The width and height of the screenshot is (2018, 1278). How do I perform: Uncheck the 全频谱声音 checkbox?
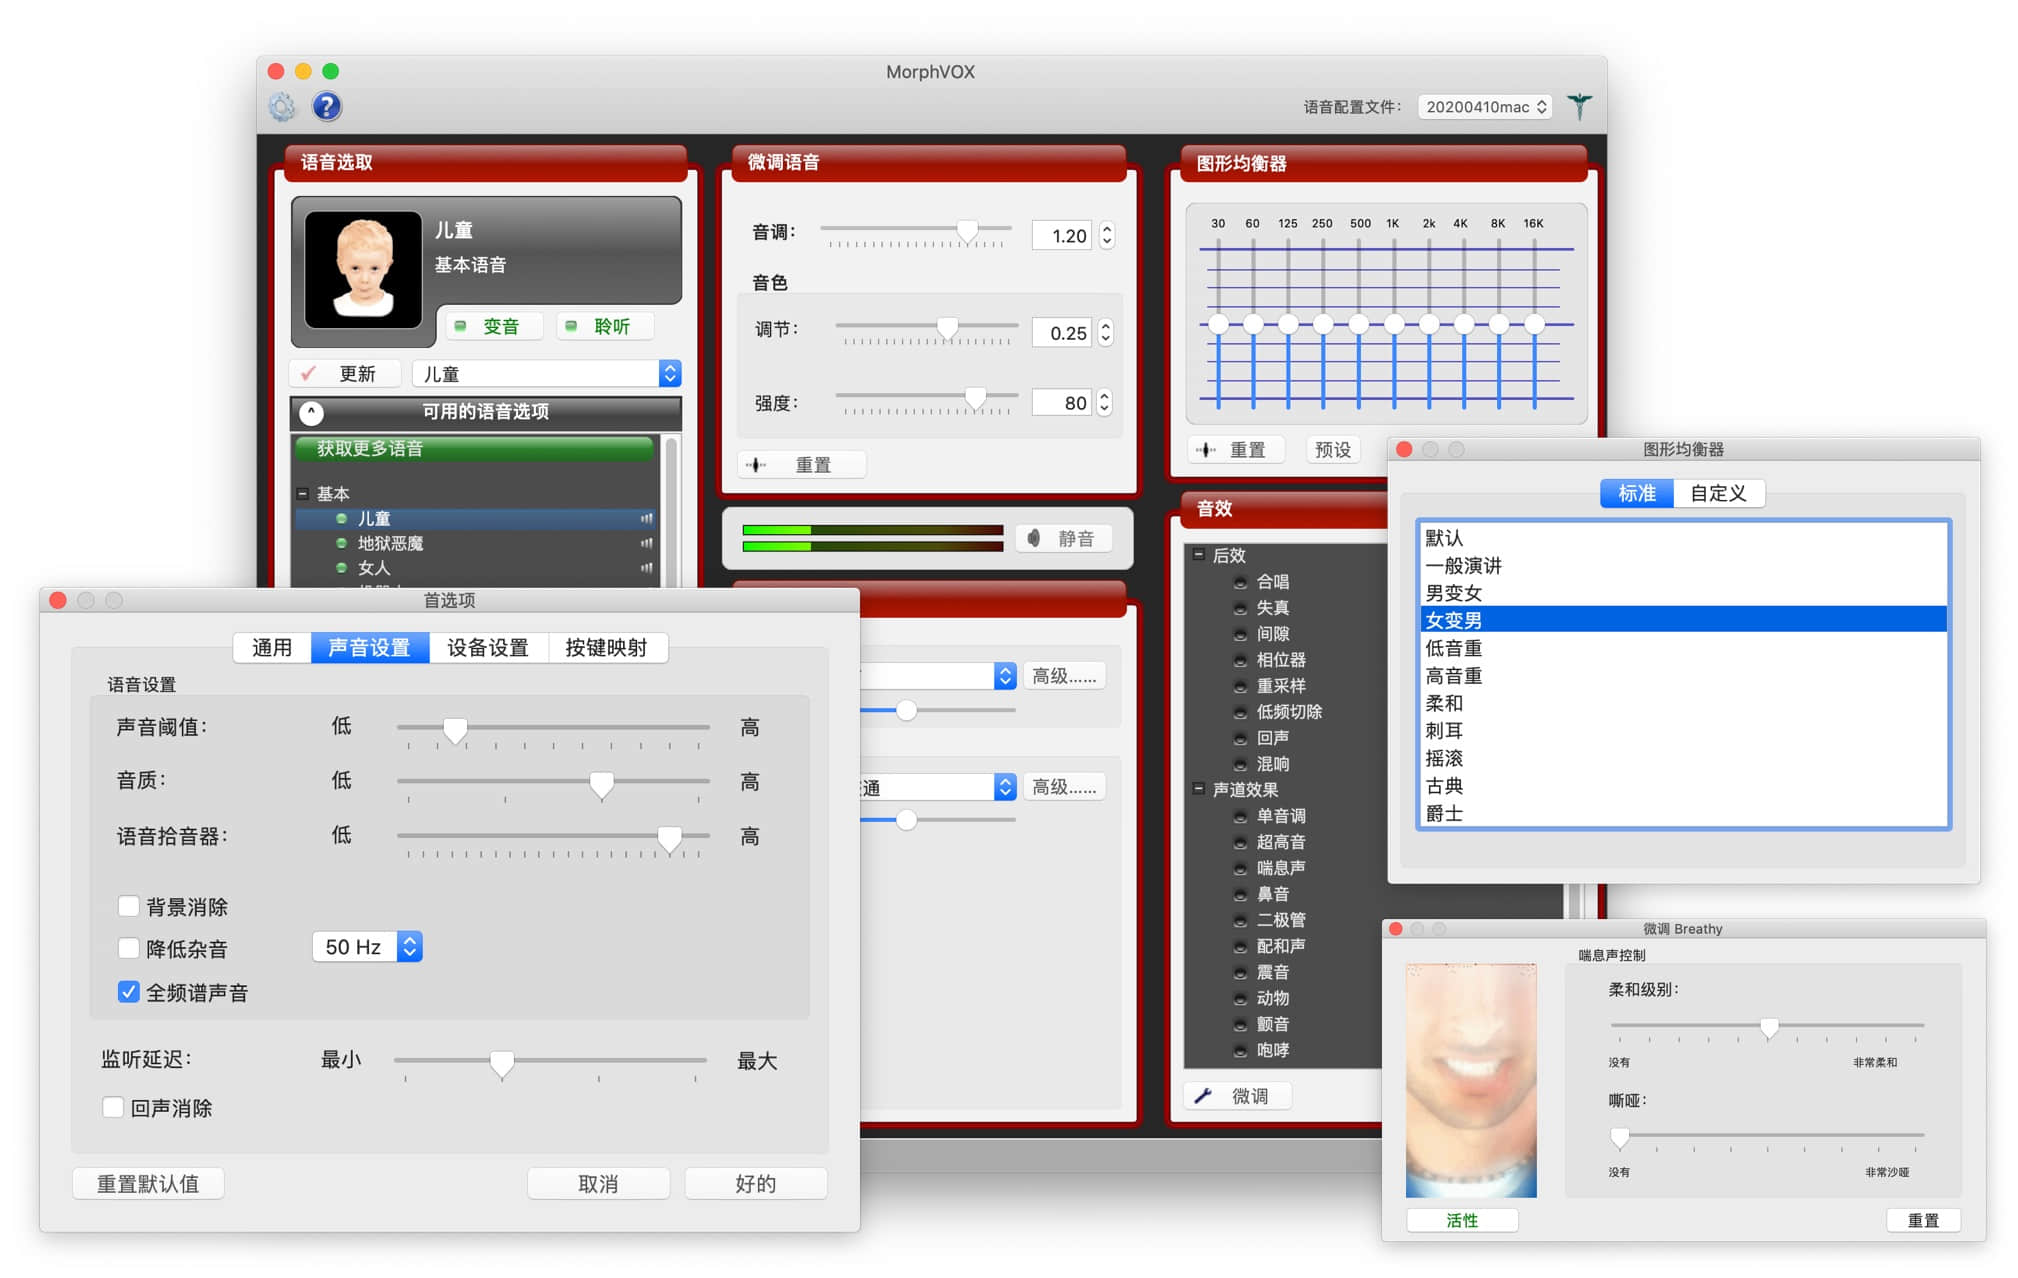pyautogui.click(x=128, y=992)
